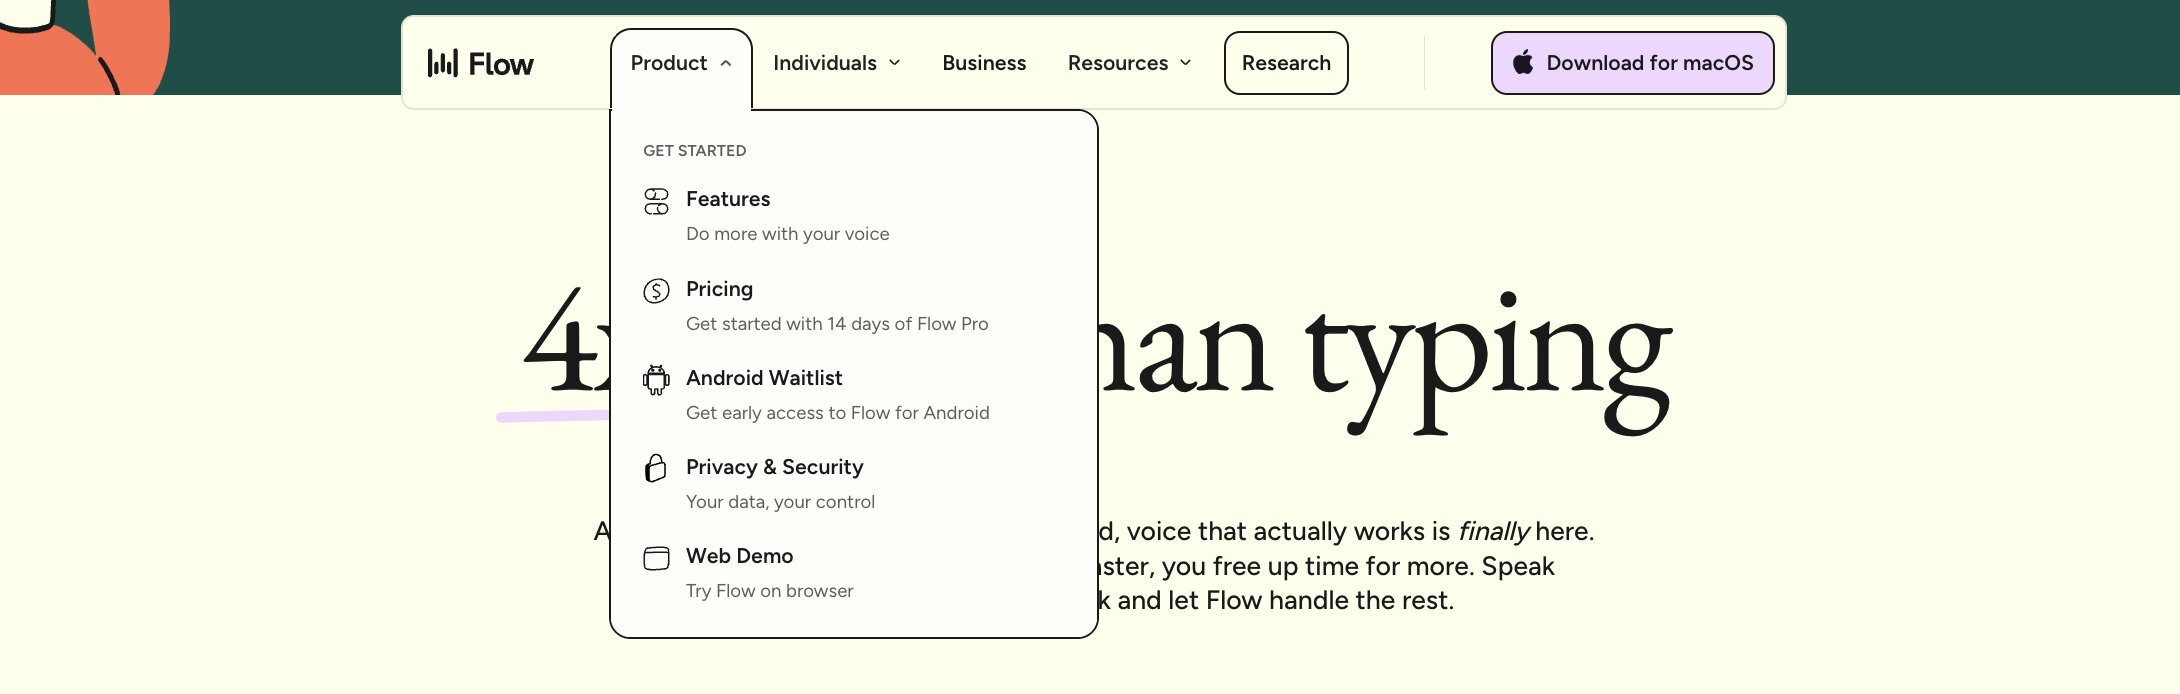Click Download for macOS button

1633,63
